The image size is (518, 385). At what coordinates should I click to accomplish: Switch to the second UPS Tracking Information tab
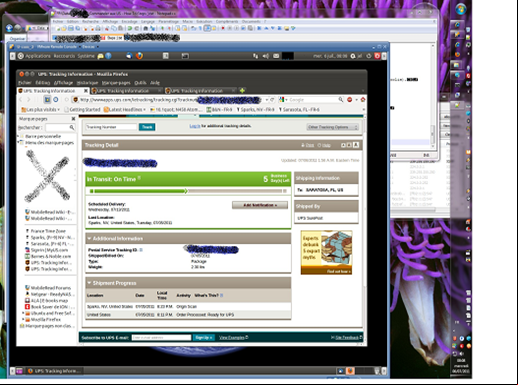[x=127, y=91]
